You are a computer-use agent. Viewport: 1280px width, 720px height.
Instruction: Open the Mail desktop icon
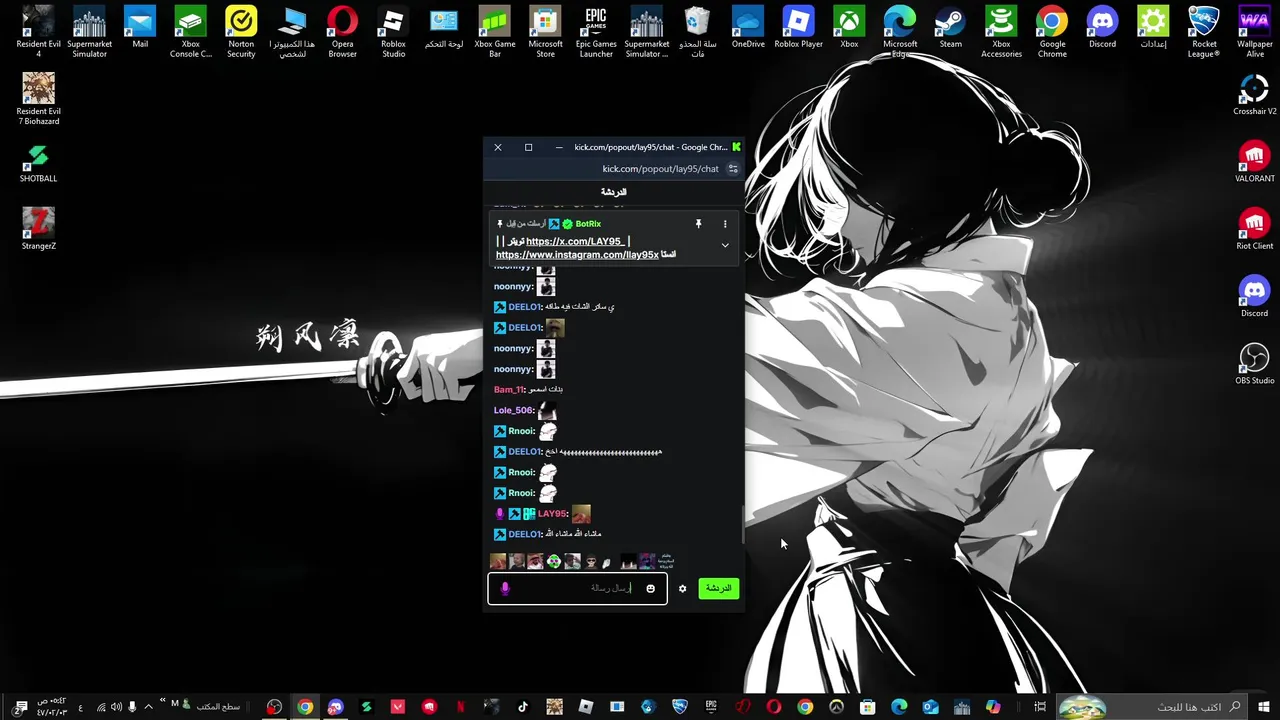140,27
